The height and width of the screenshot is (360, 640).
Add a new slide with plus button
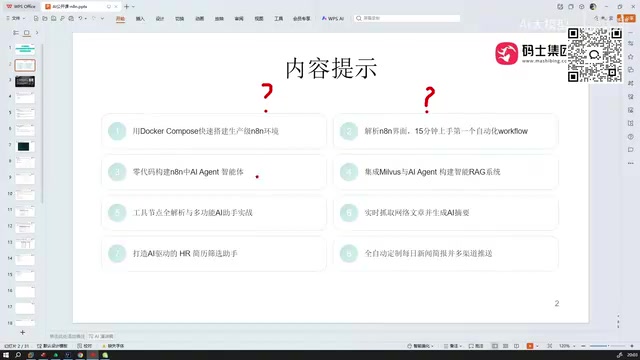coord(22,333)
